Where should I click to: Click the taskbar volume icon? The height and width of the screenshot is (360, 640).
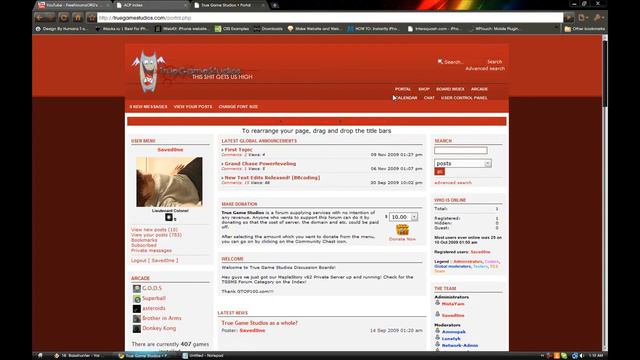click(582, 356)
